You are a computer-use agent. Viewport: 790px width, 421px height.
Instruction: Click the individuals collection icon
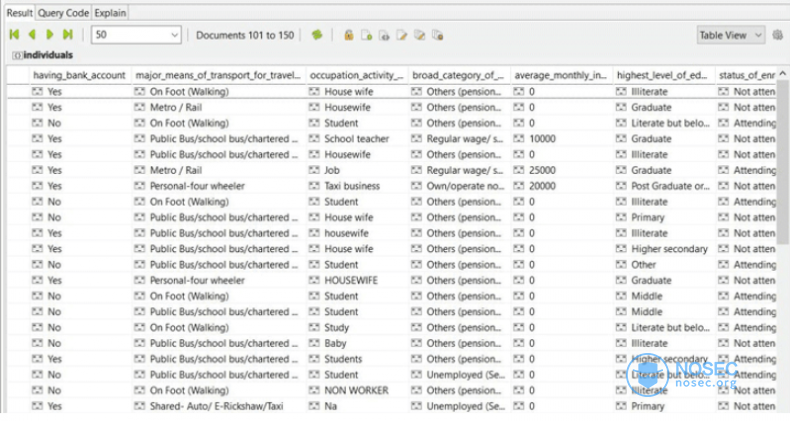pyautogui.click(x=17, y=55)
